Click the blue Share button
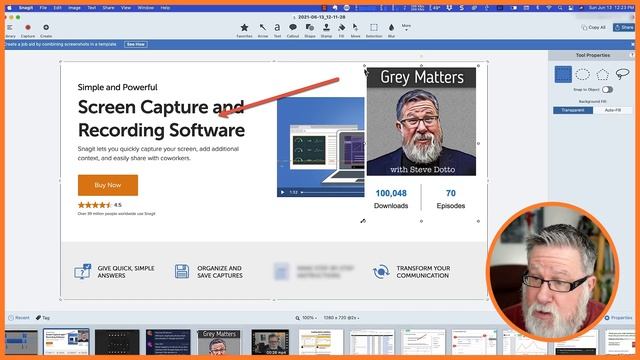Viewport: 640px width, 360px height. point(624,27)
